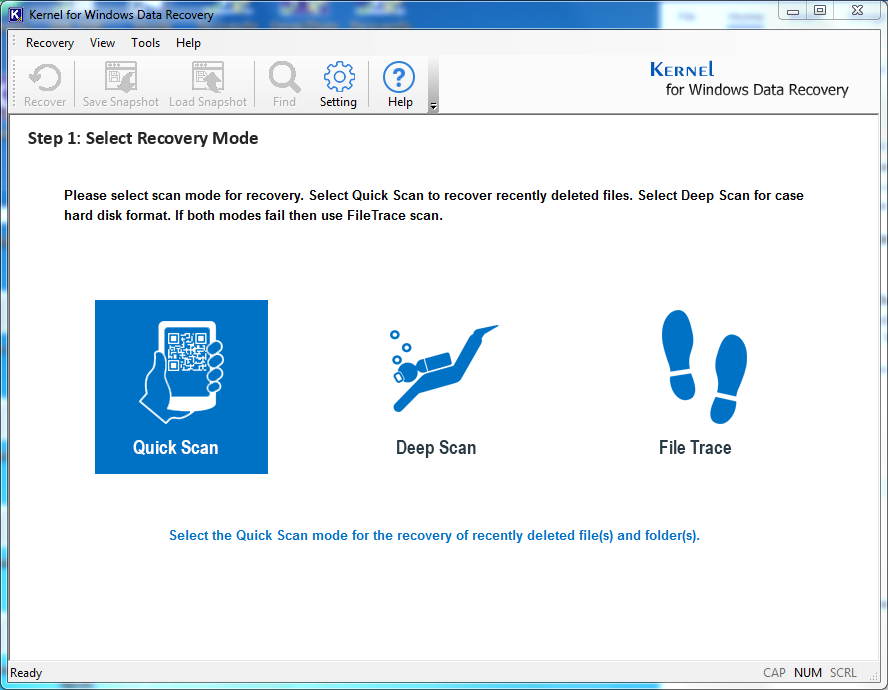Open the Tools menu
The image size is (888, 690).
[x=146, y=43]
